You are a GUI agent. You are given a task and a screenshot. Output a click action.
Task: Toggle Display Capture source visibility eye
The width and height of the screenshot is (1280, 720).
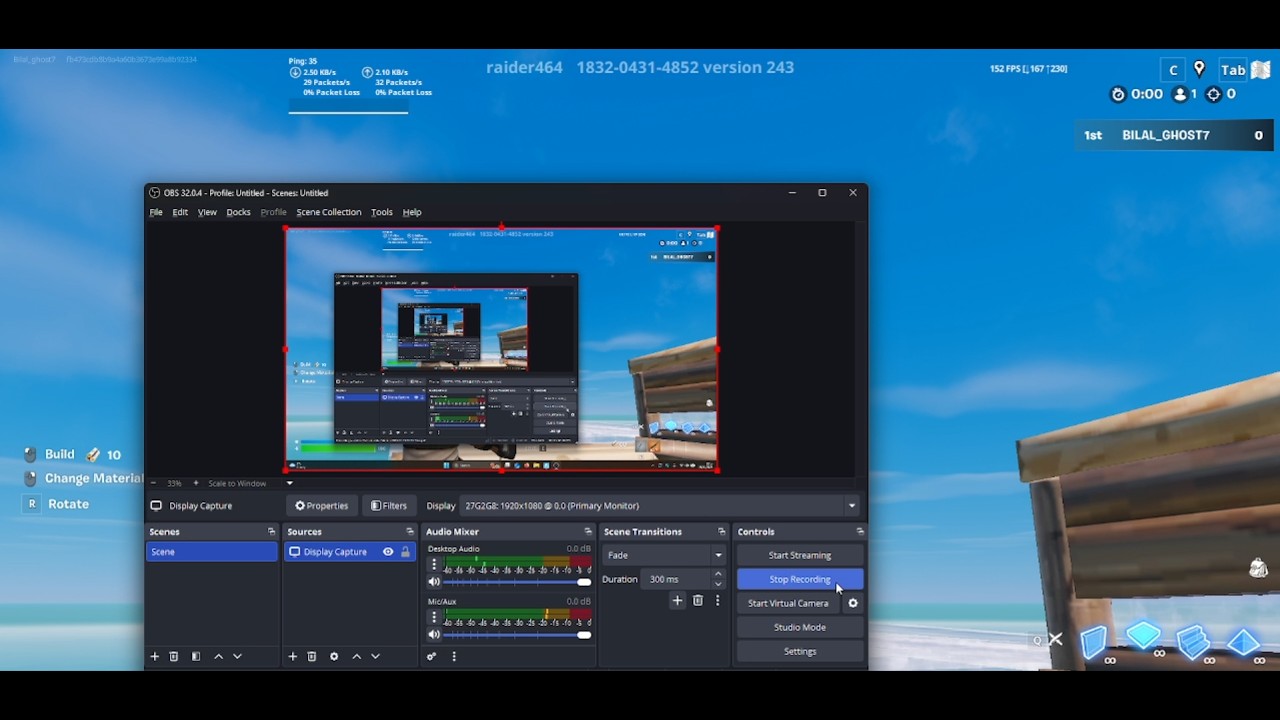click(388, 552)
